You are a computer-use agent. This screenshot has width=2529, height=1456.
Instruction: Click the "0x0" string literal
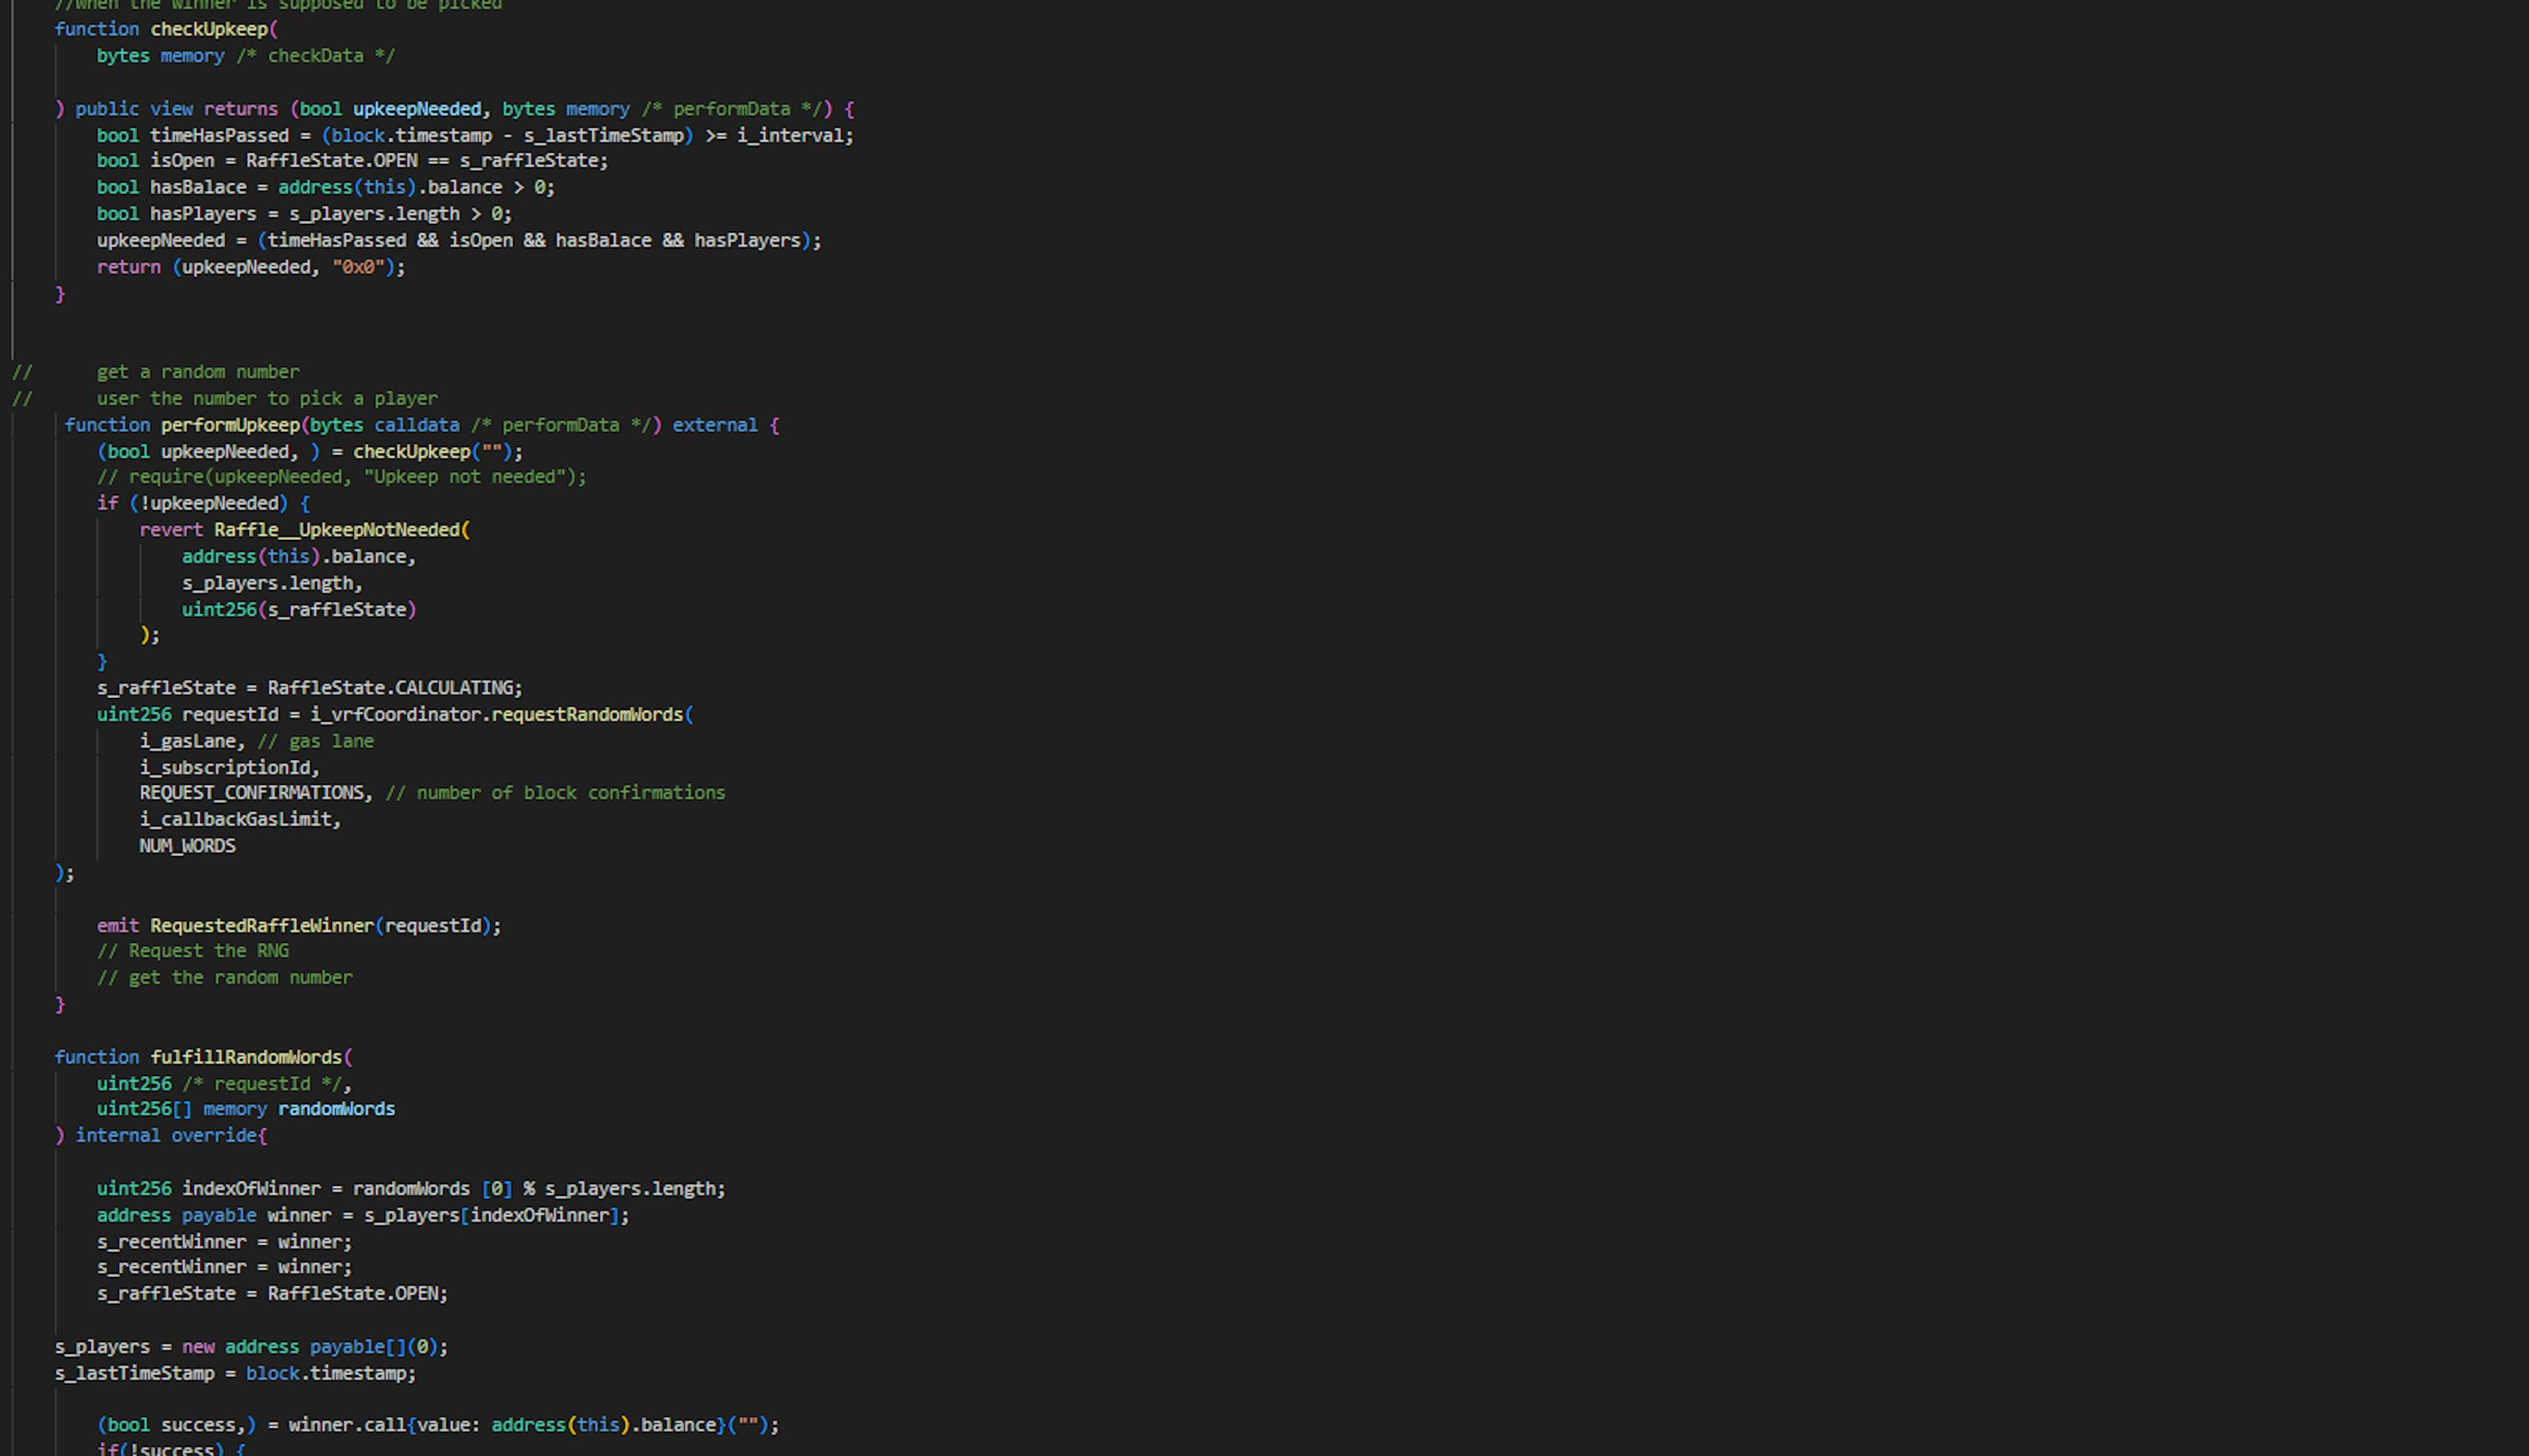tap(358, 267)
